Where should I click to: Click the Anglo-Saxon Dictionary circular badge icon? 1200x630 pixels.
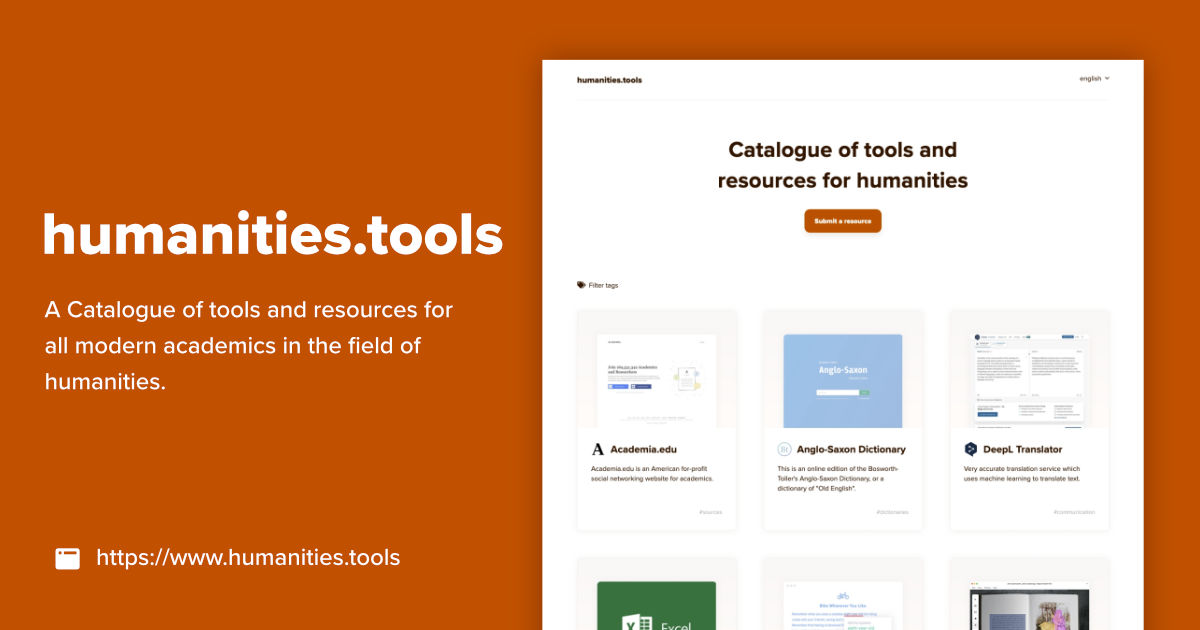click(x=784, y=449)
